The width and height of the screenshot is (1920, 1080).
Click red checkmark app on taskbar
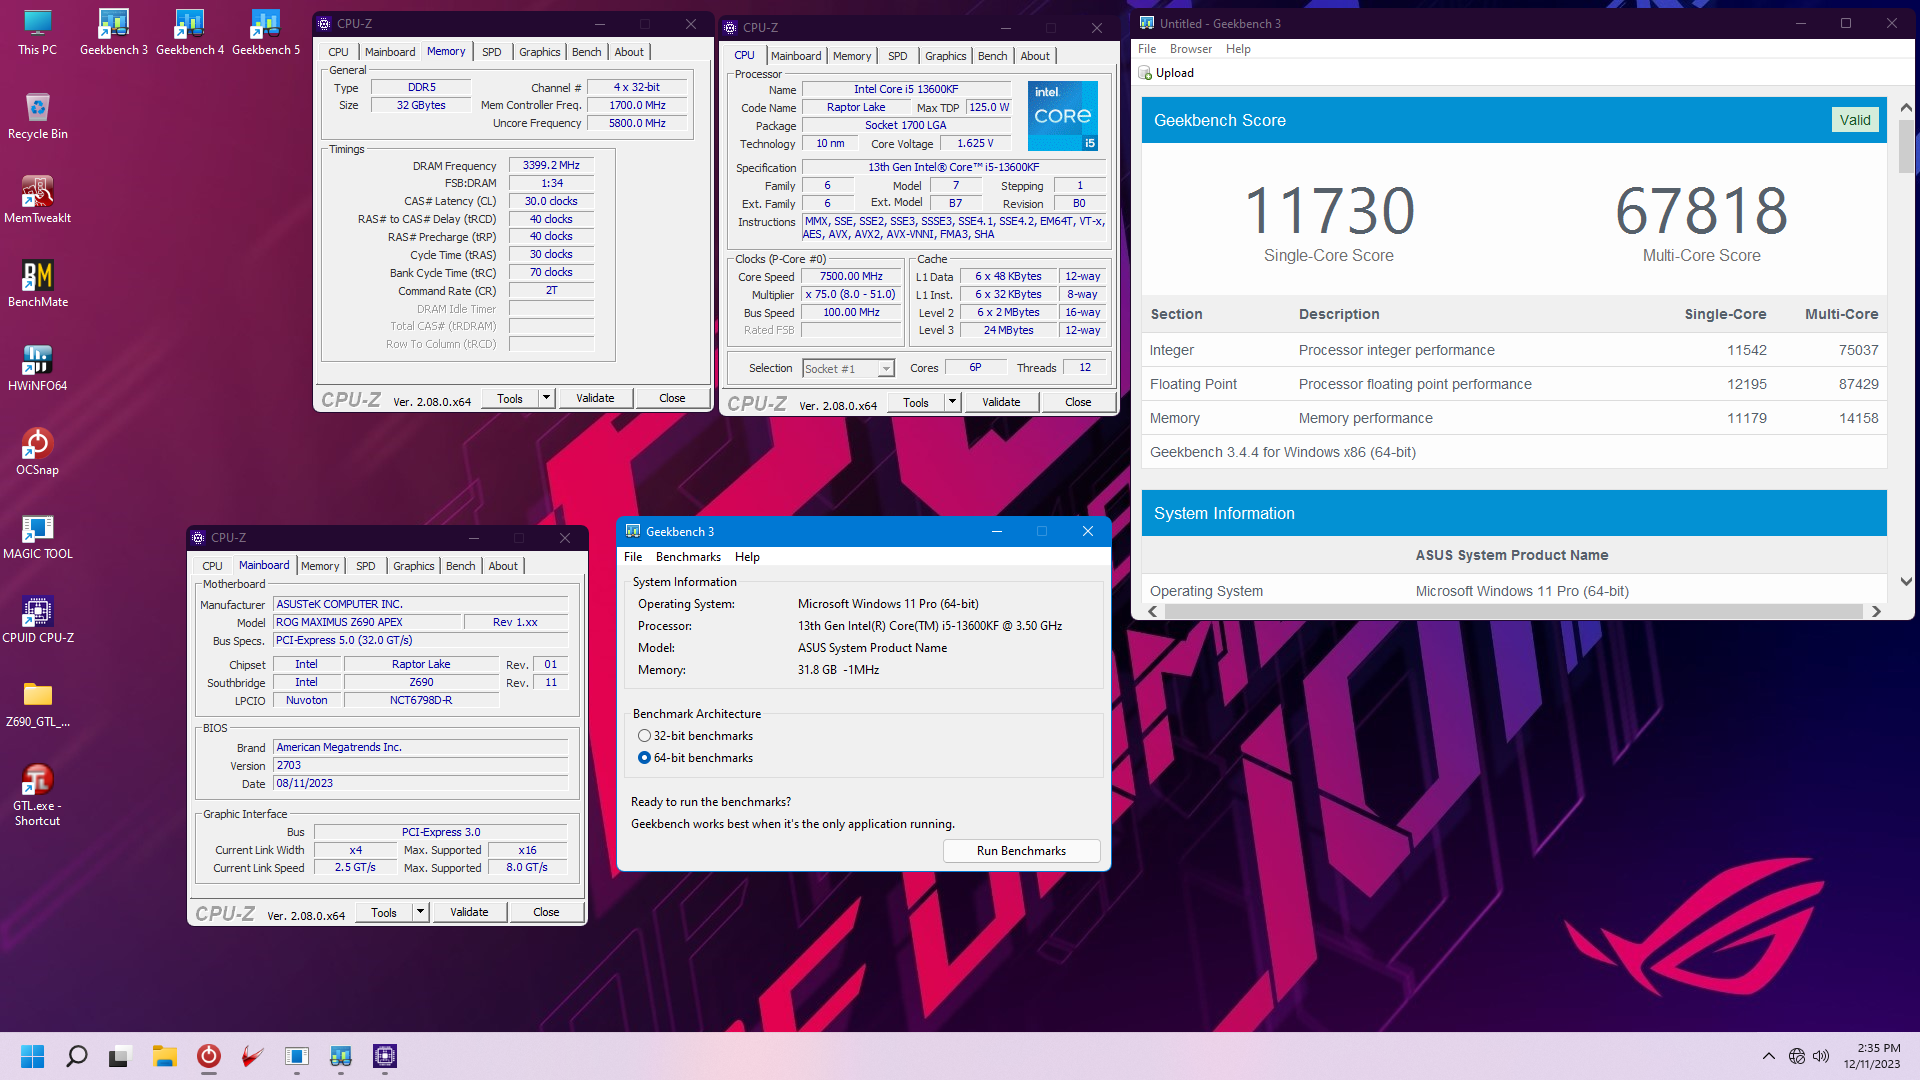(252, 1056)
